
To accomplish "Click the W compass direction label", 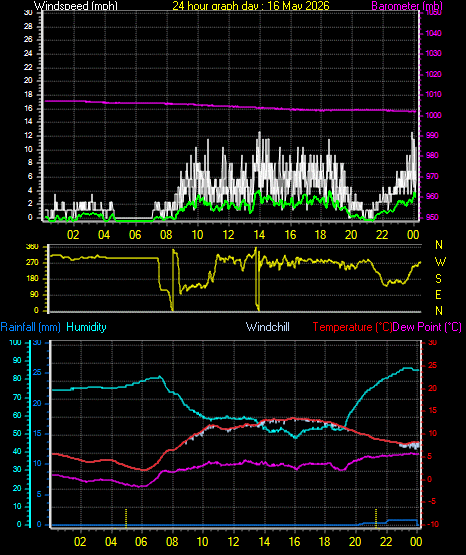I will pos(440,262).
